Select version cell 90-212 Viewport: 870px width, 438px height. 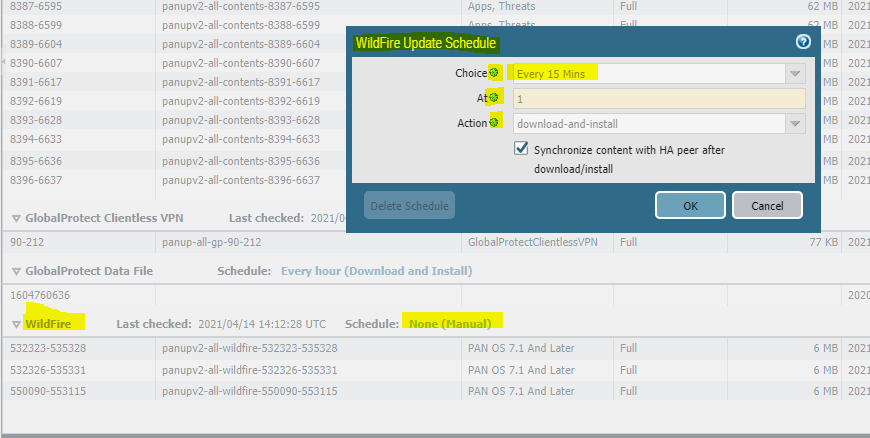point(27,242)
